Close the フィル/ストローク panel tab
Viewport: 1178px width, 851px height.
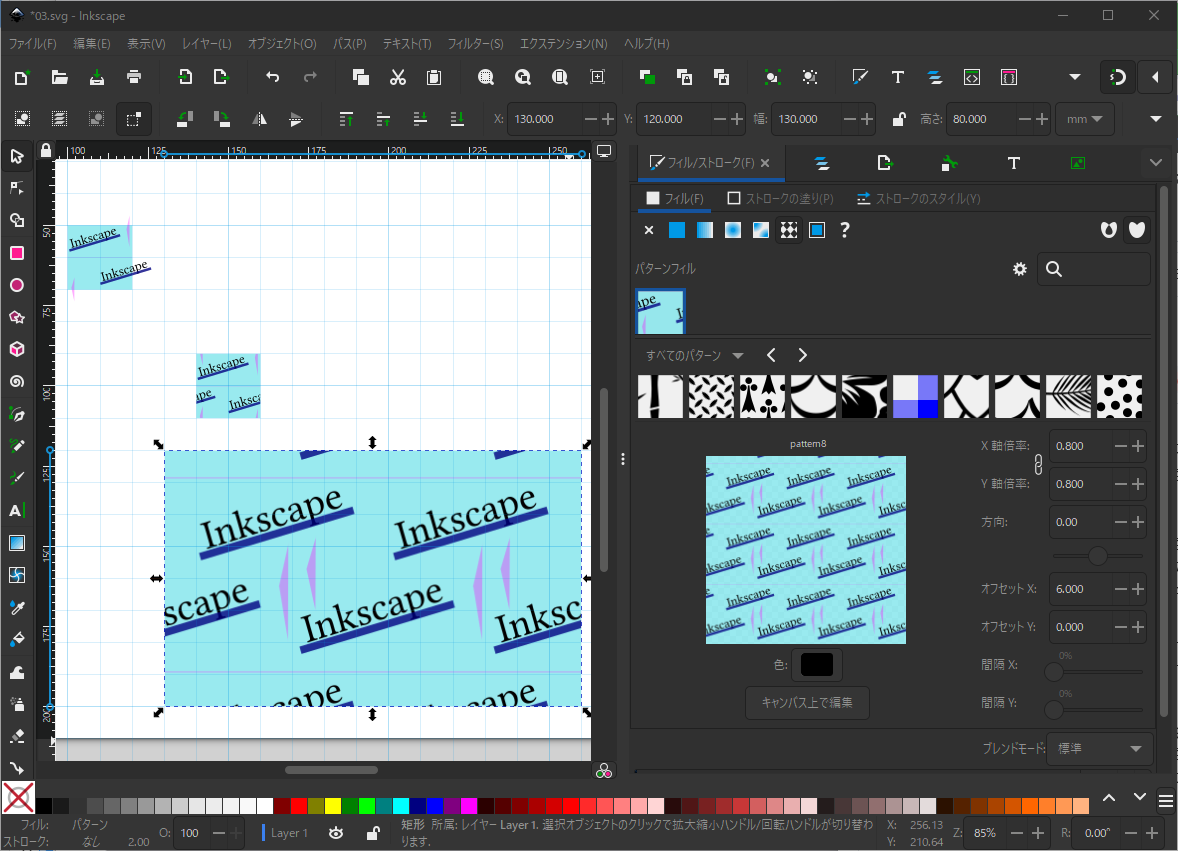(x=765, y=162)
